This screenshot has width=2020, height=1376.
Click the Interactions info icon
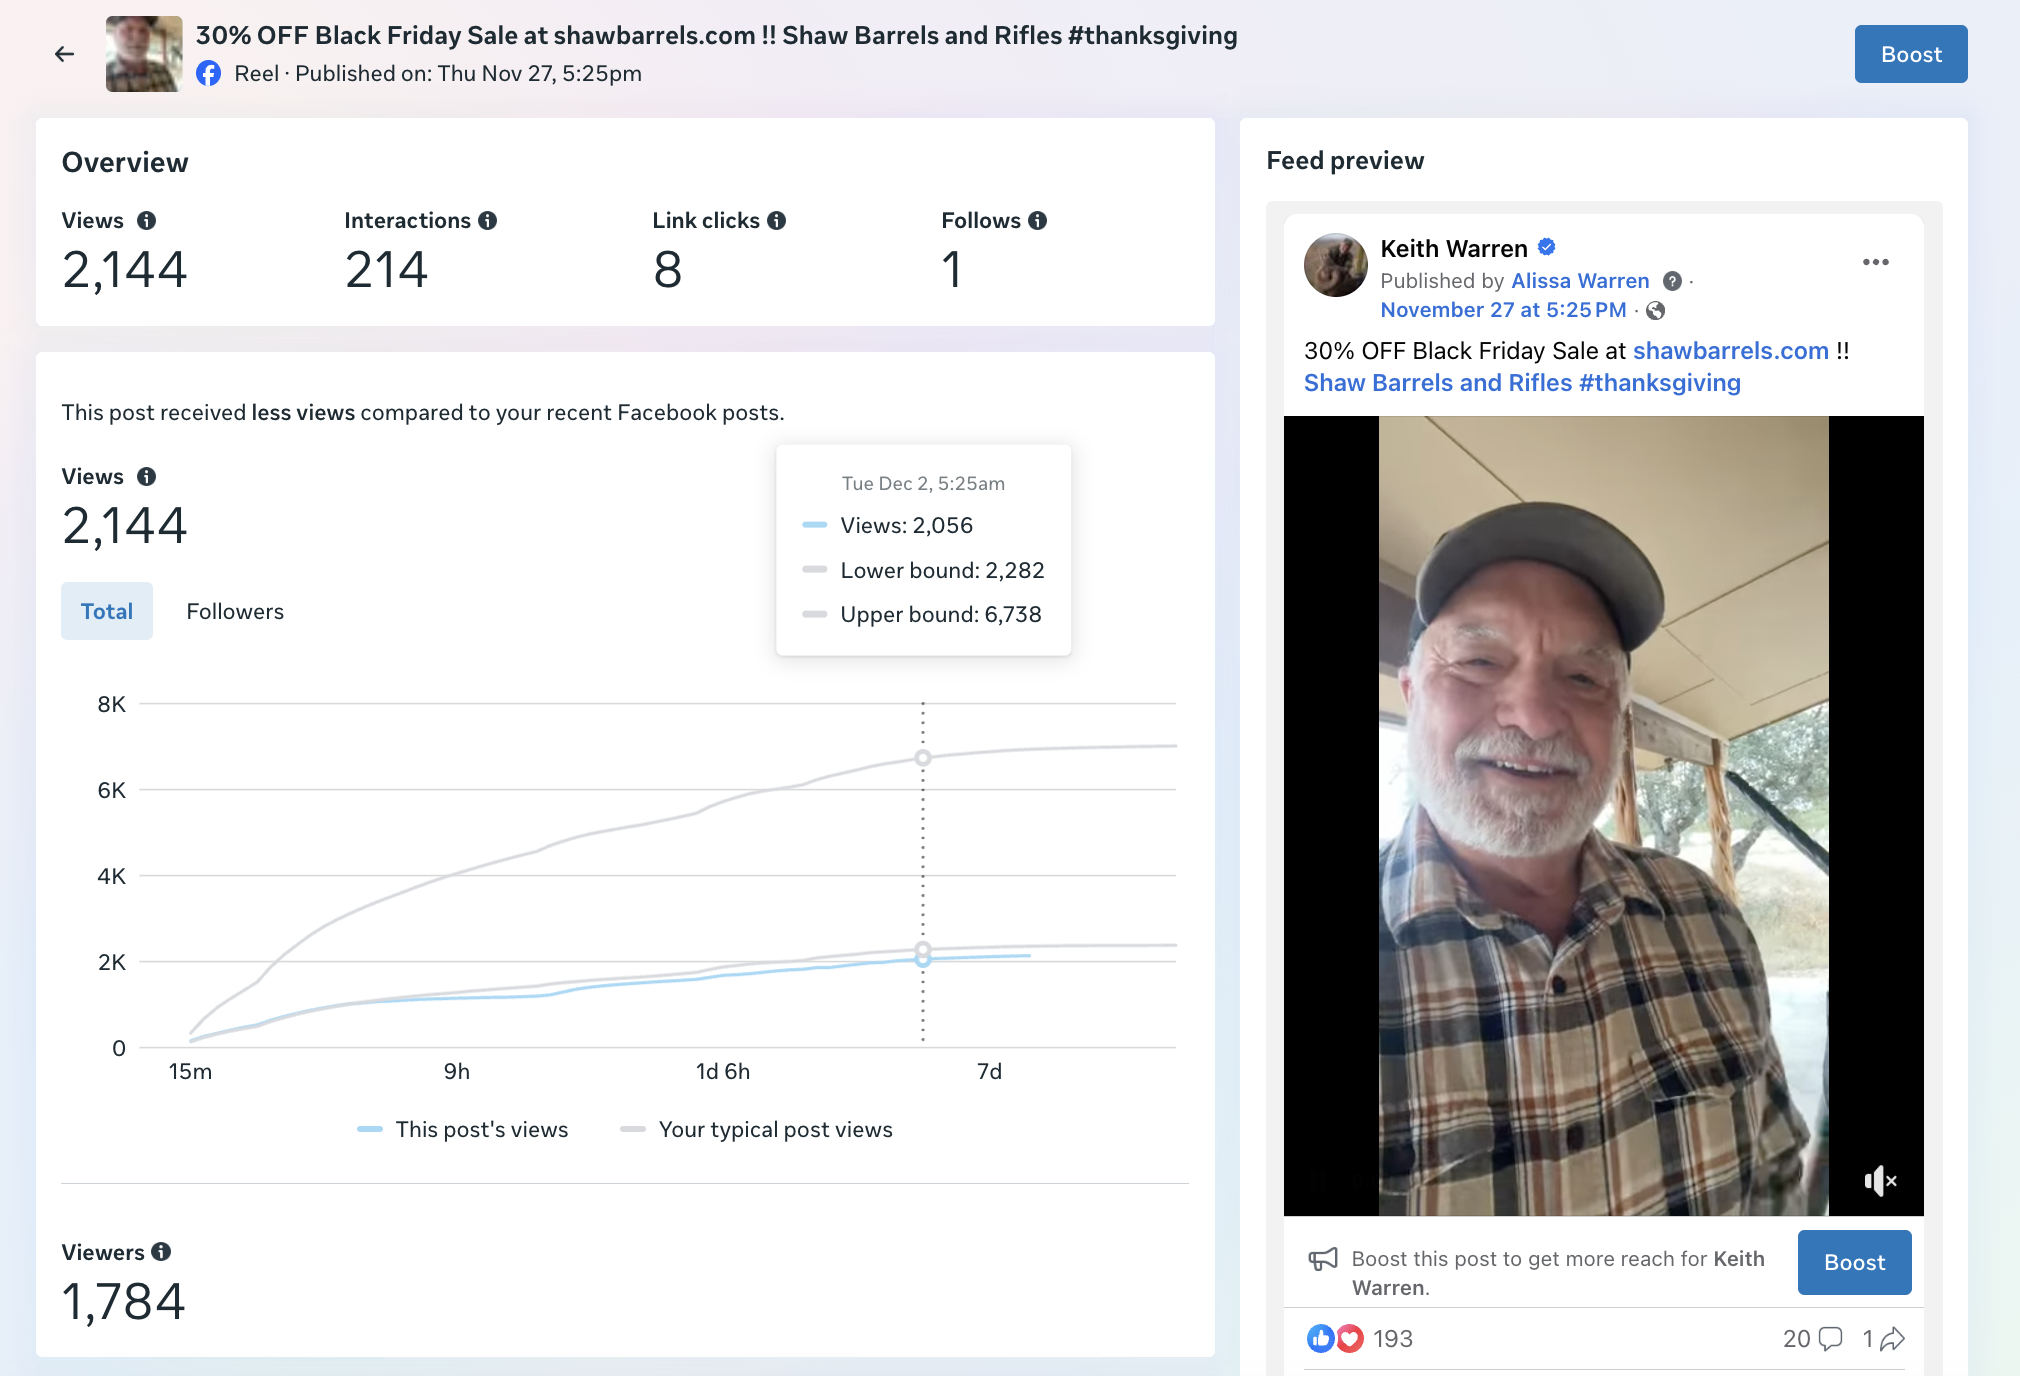point(488,221)
